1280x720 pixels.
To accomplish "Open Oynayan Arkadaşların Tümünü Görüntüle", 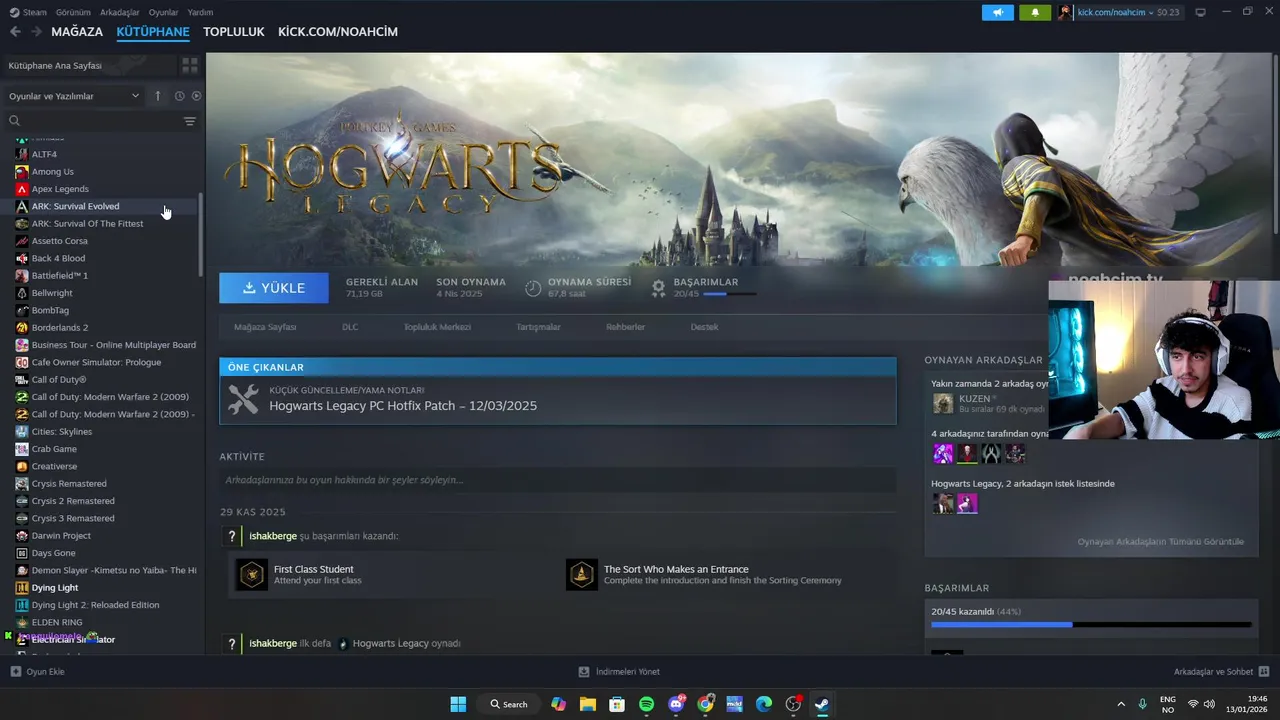I will tap(1161, 542).
